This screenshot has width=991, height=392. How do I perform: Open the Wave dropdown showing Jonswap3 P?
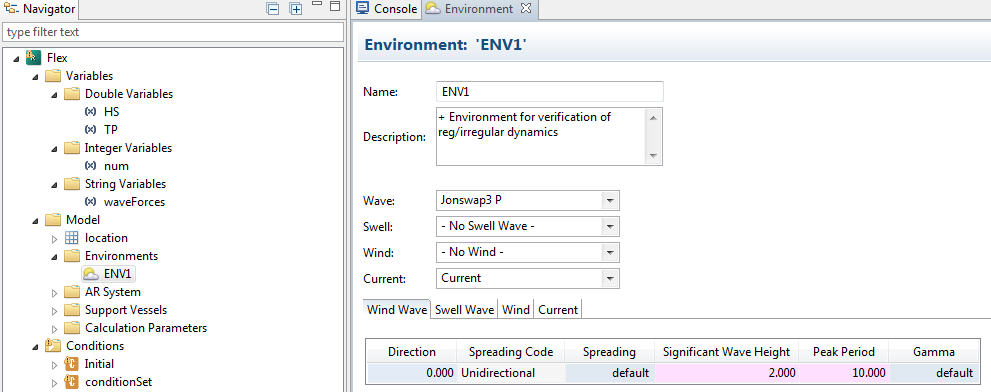528,200
